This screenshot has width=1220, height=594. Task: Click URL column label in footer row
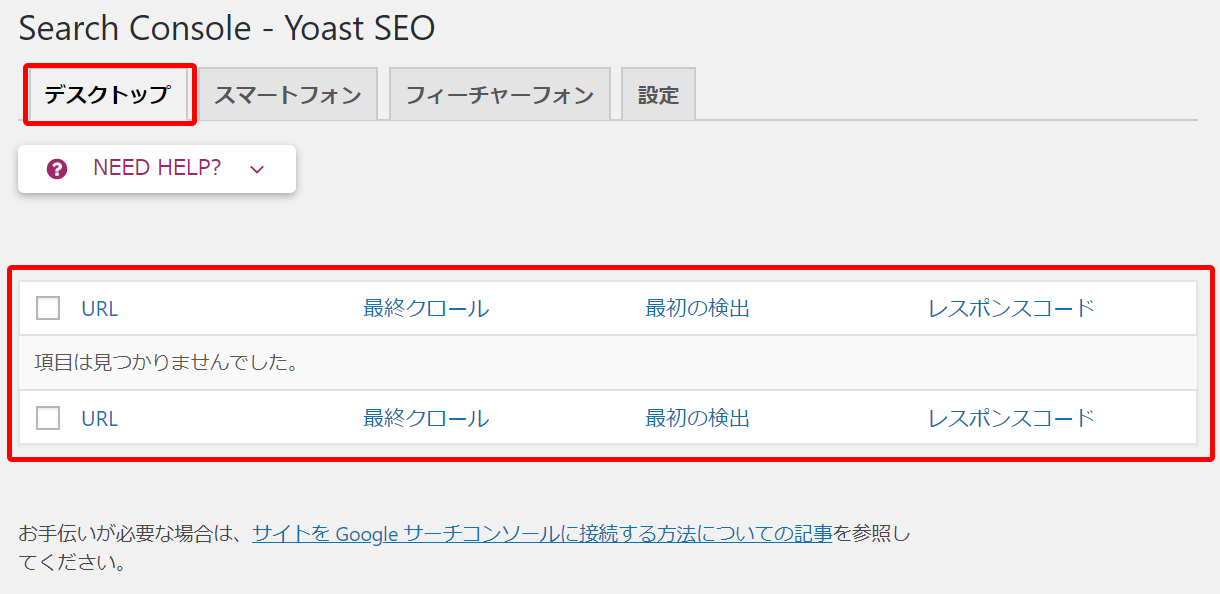click(x=100, y=419)
